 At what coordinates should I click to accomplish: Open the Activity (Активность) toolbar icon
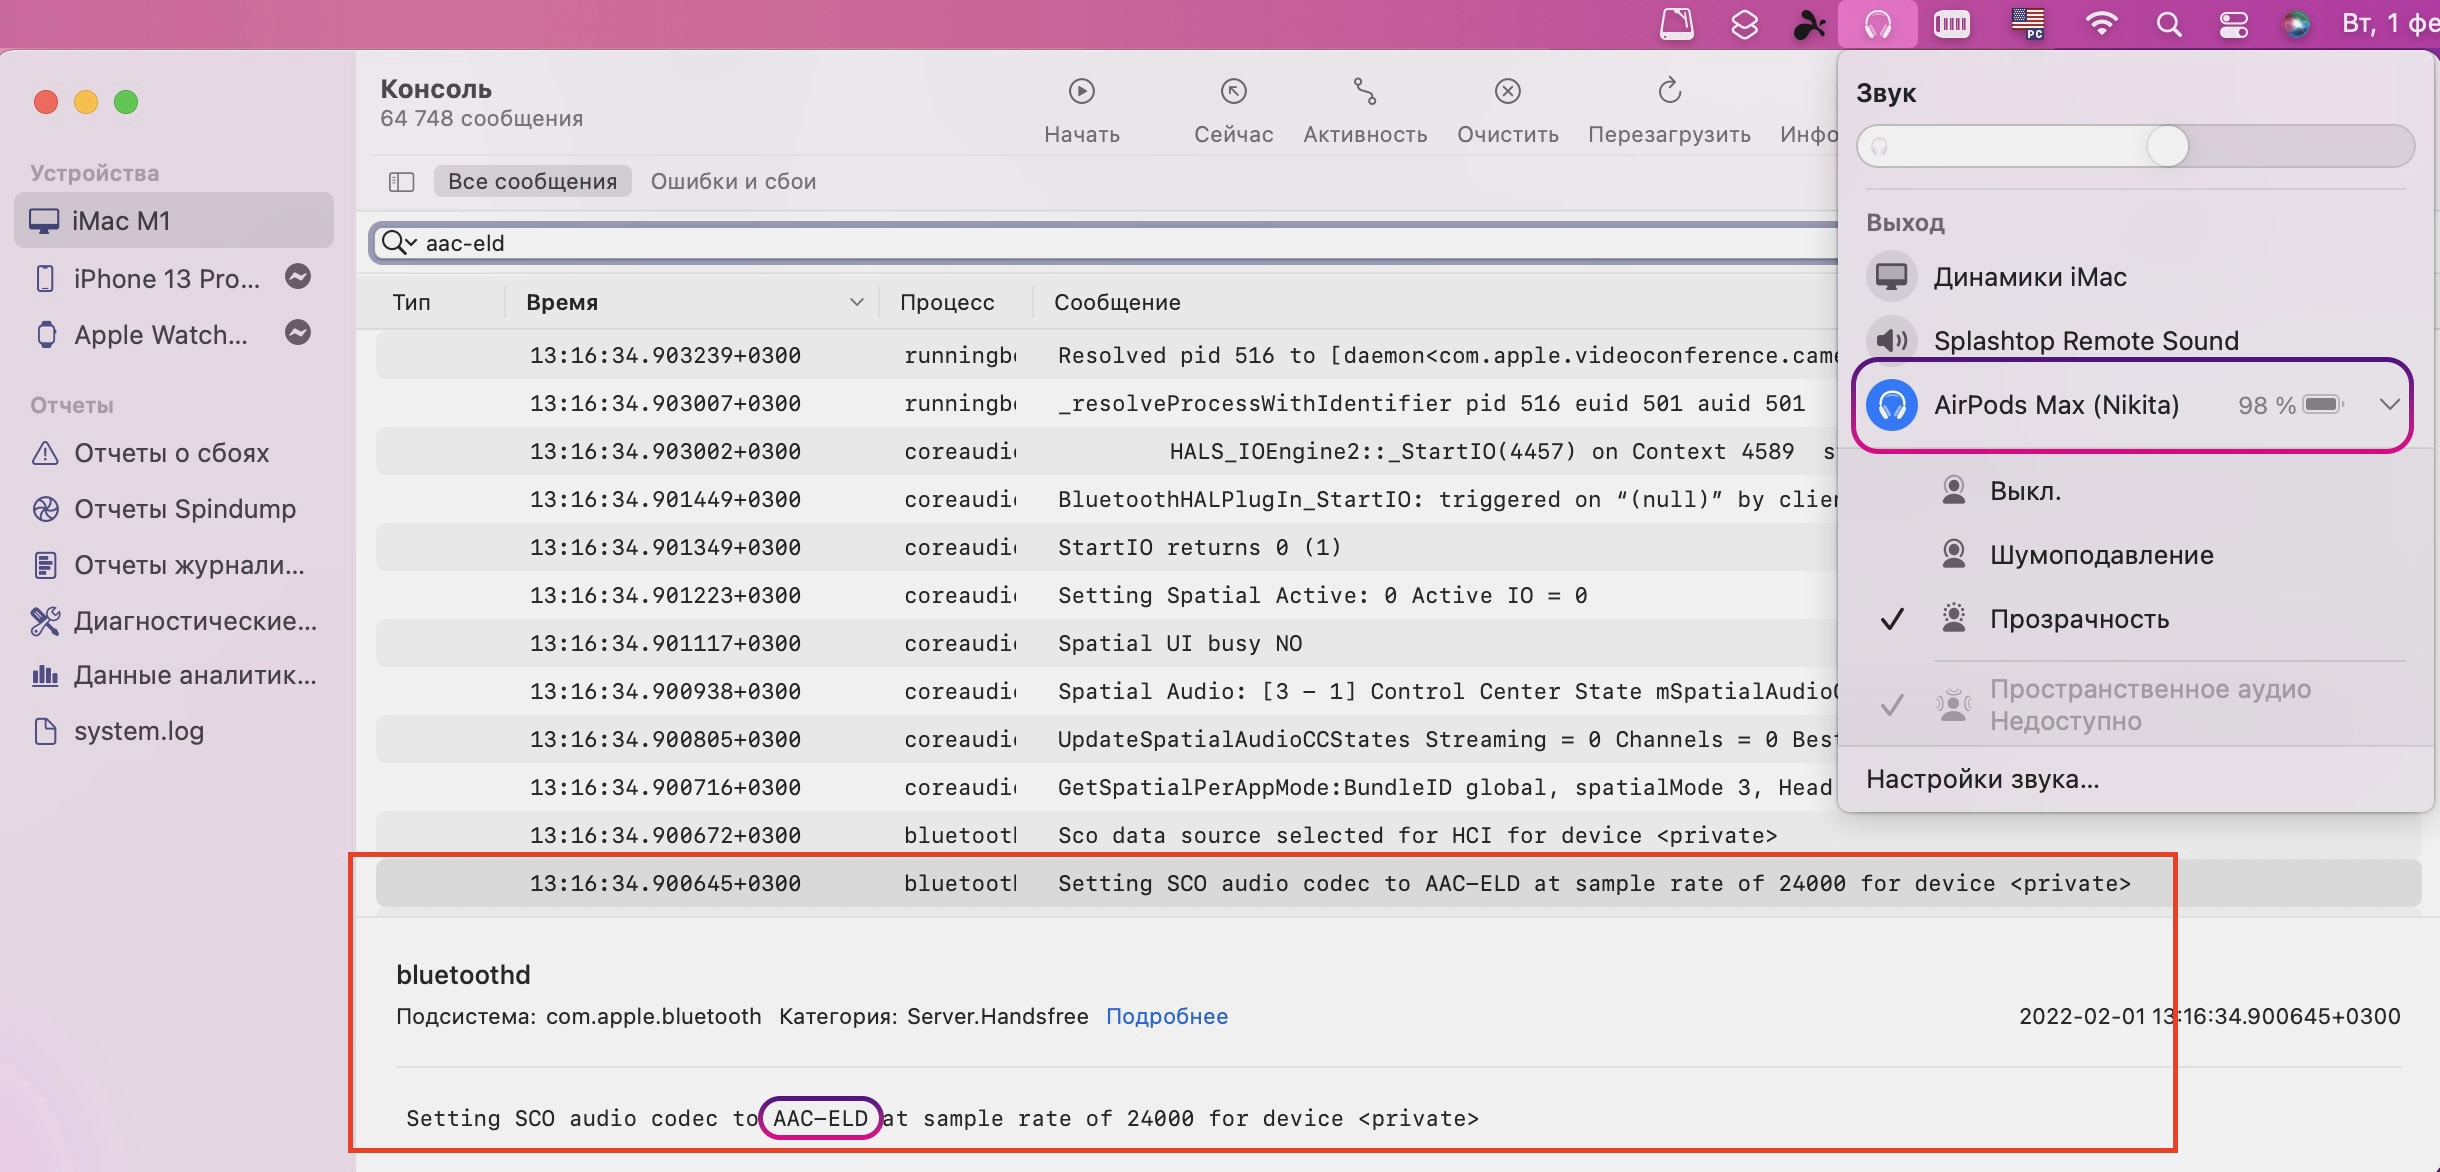pyautogui.click(x=1365, y=92)
